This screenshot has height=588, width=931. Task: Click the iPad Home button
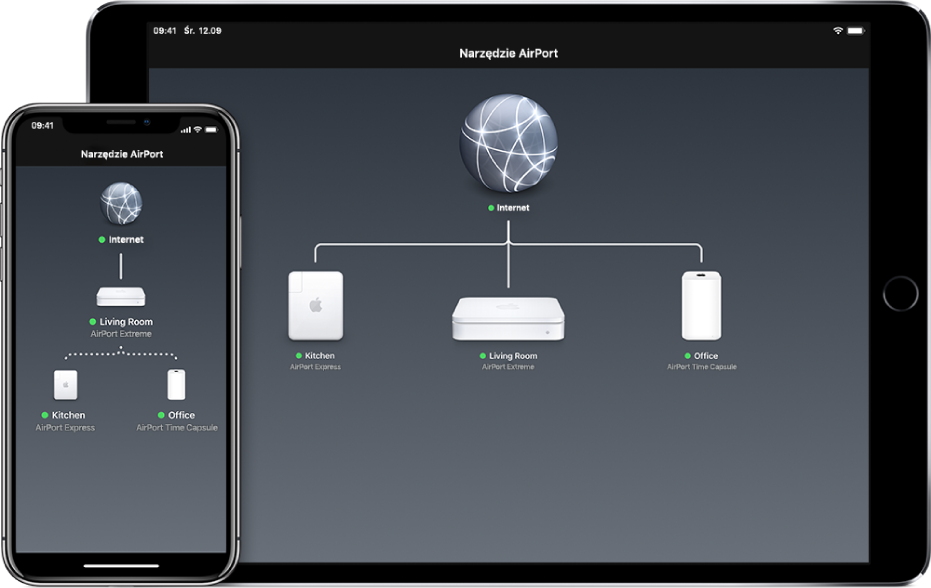[900, 293]
